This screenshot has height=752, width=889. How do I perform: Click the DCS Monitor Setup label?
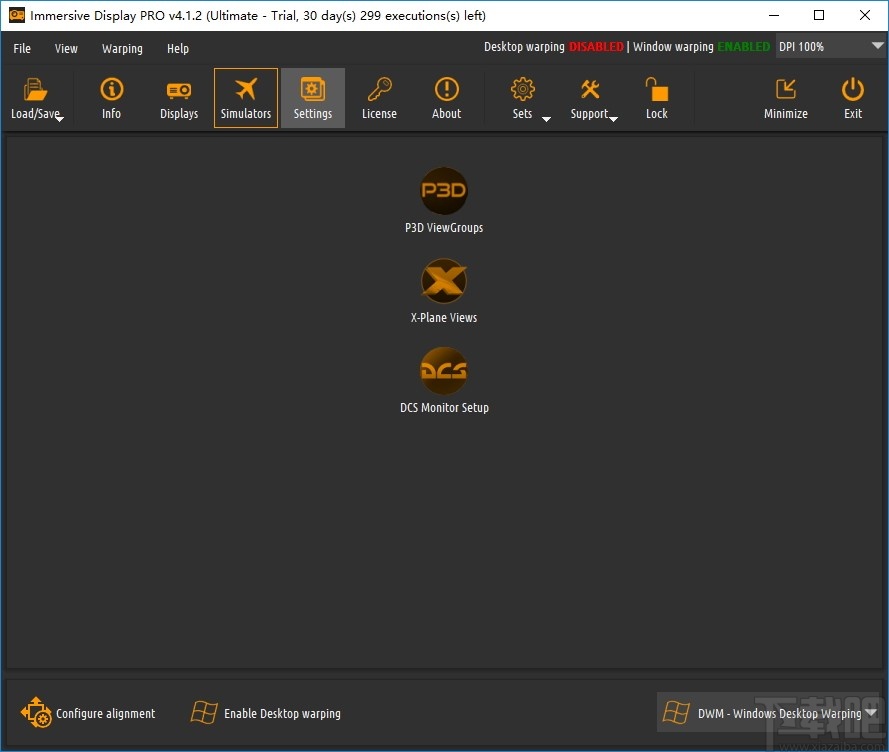click(444, 408)
